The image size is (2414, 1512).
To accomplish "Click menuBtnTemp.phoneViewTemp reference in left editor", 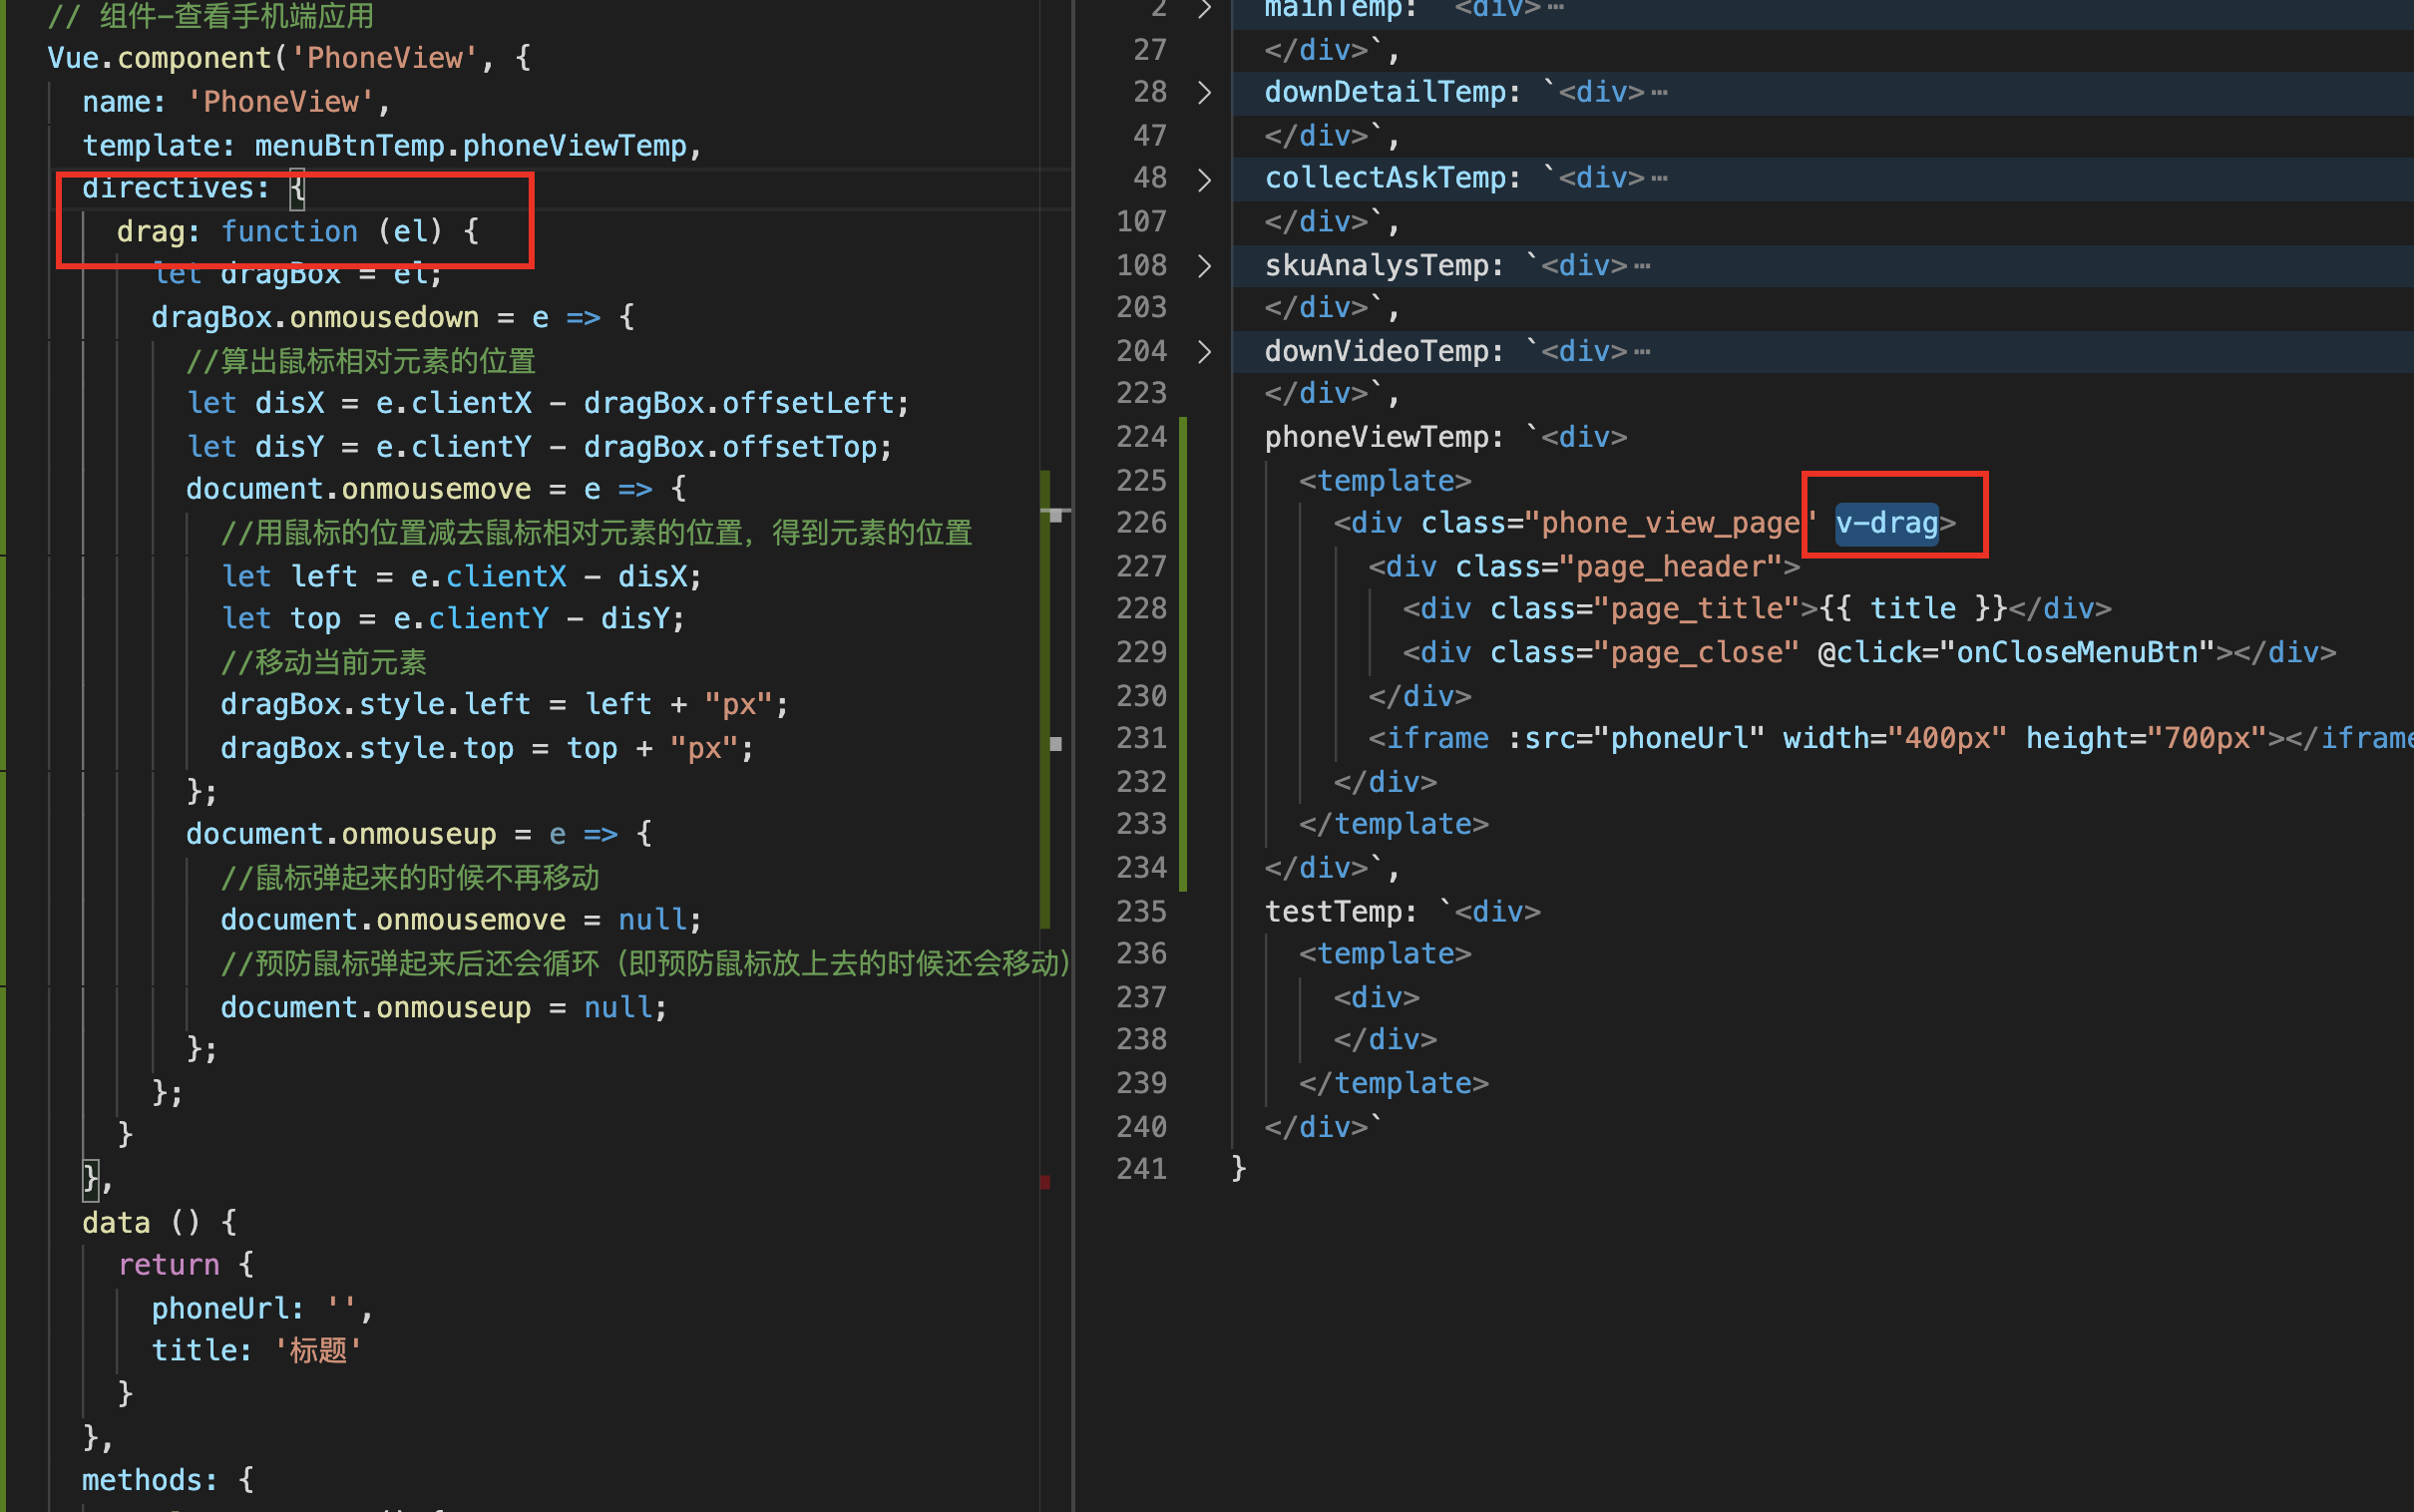I will (x=470, y=146).
